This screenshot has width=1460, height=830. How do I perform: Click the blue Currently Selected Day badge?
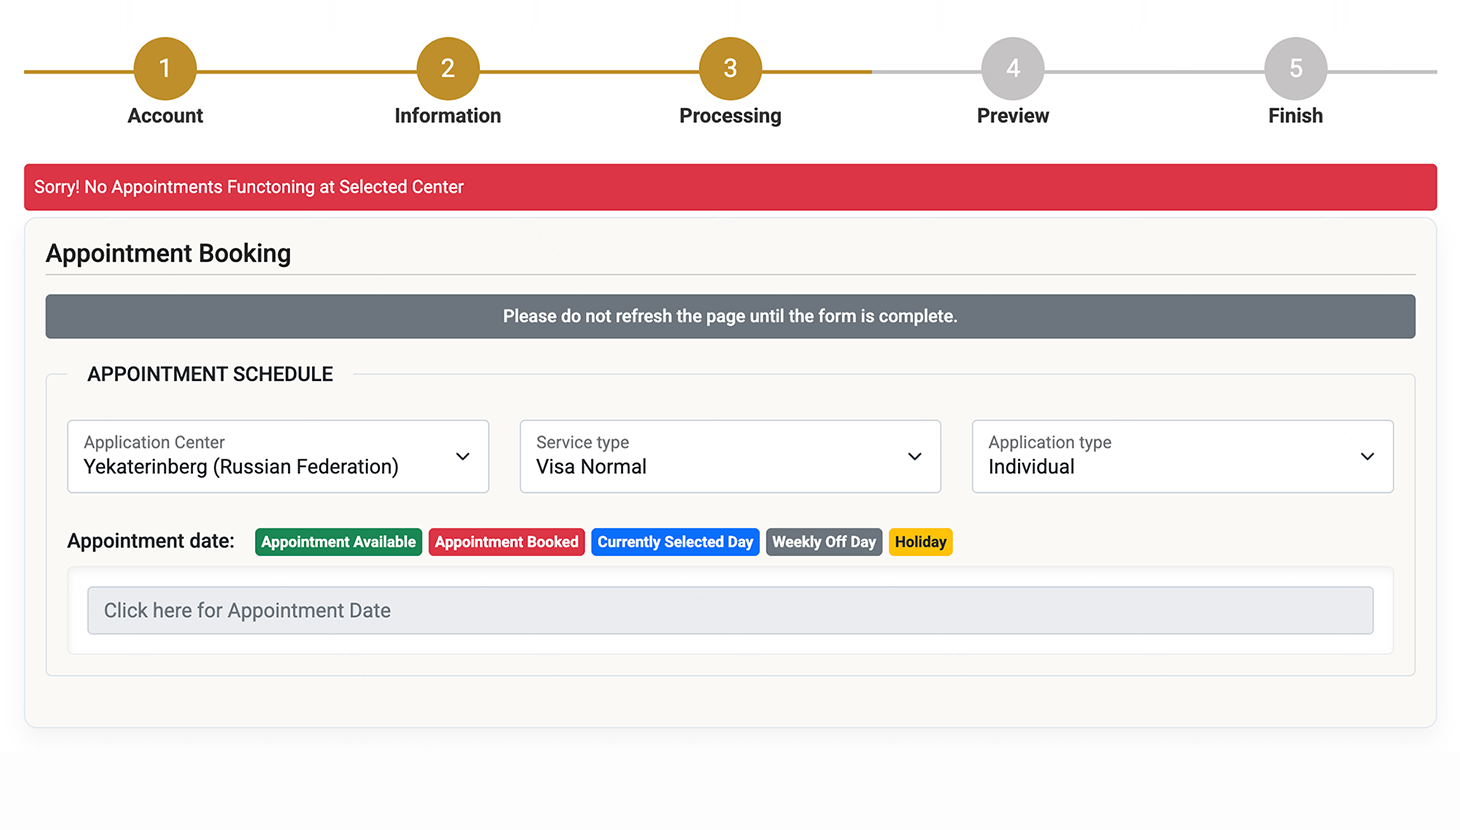tap(675, 542)
